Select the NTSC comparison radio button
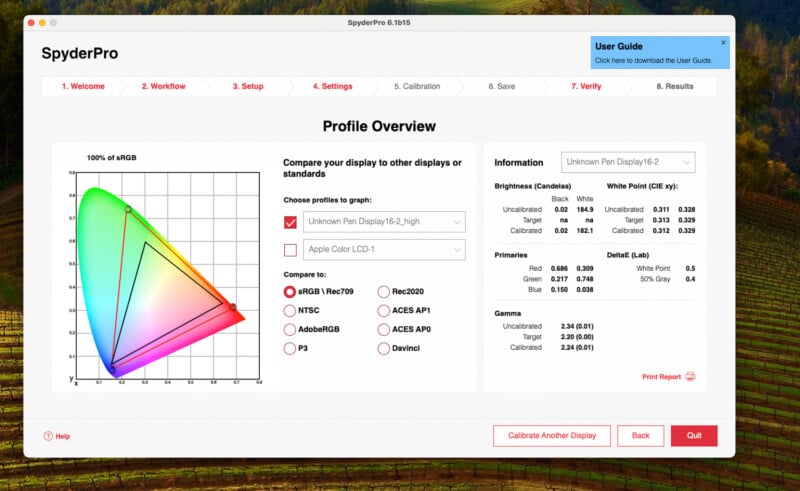This screenshot has width=800, height=491. pos(289,310)
